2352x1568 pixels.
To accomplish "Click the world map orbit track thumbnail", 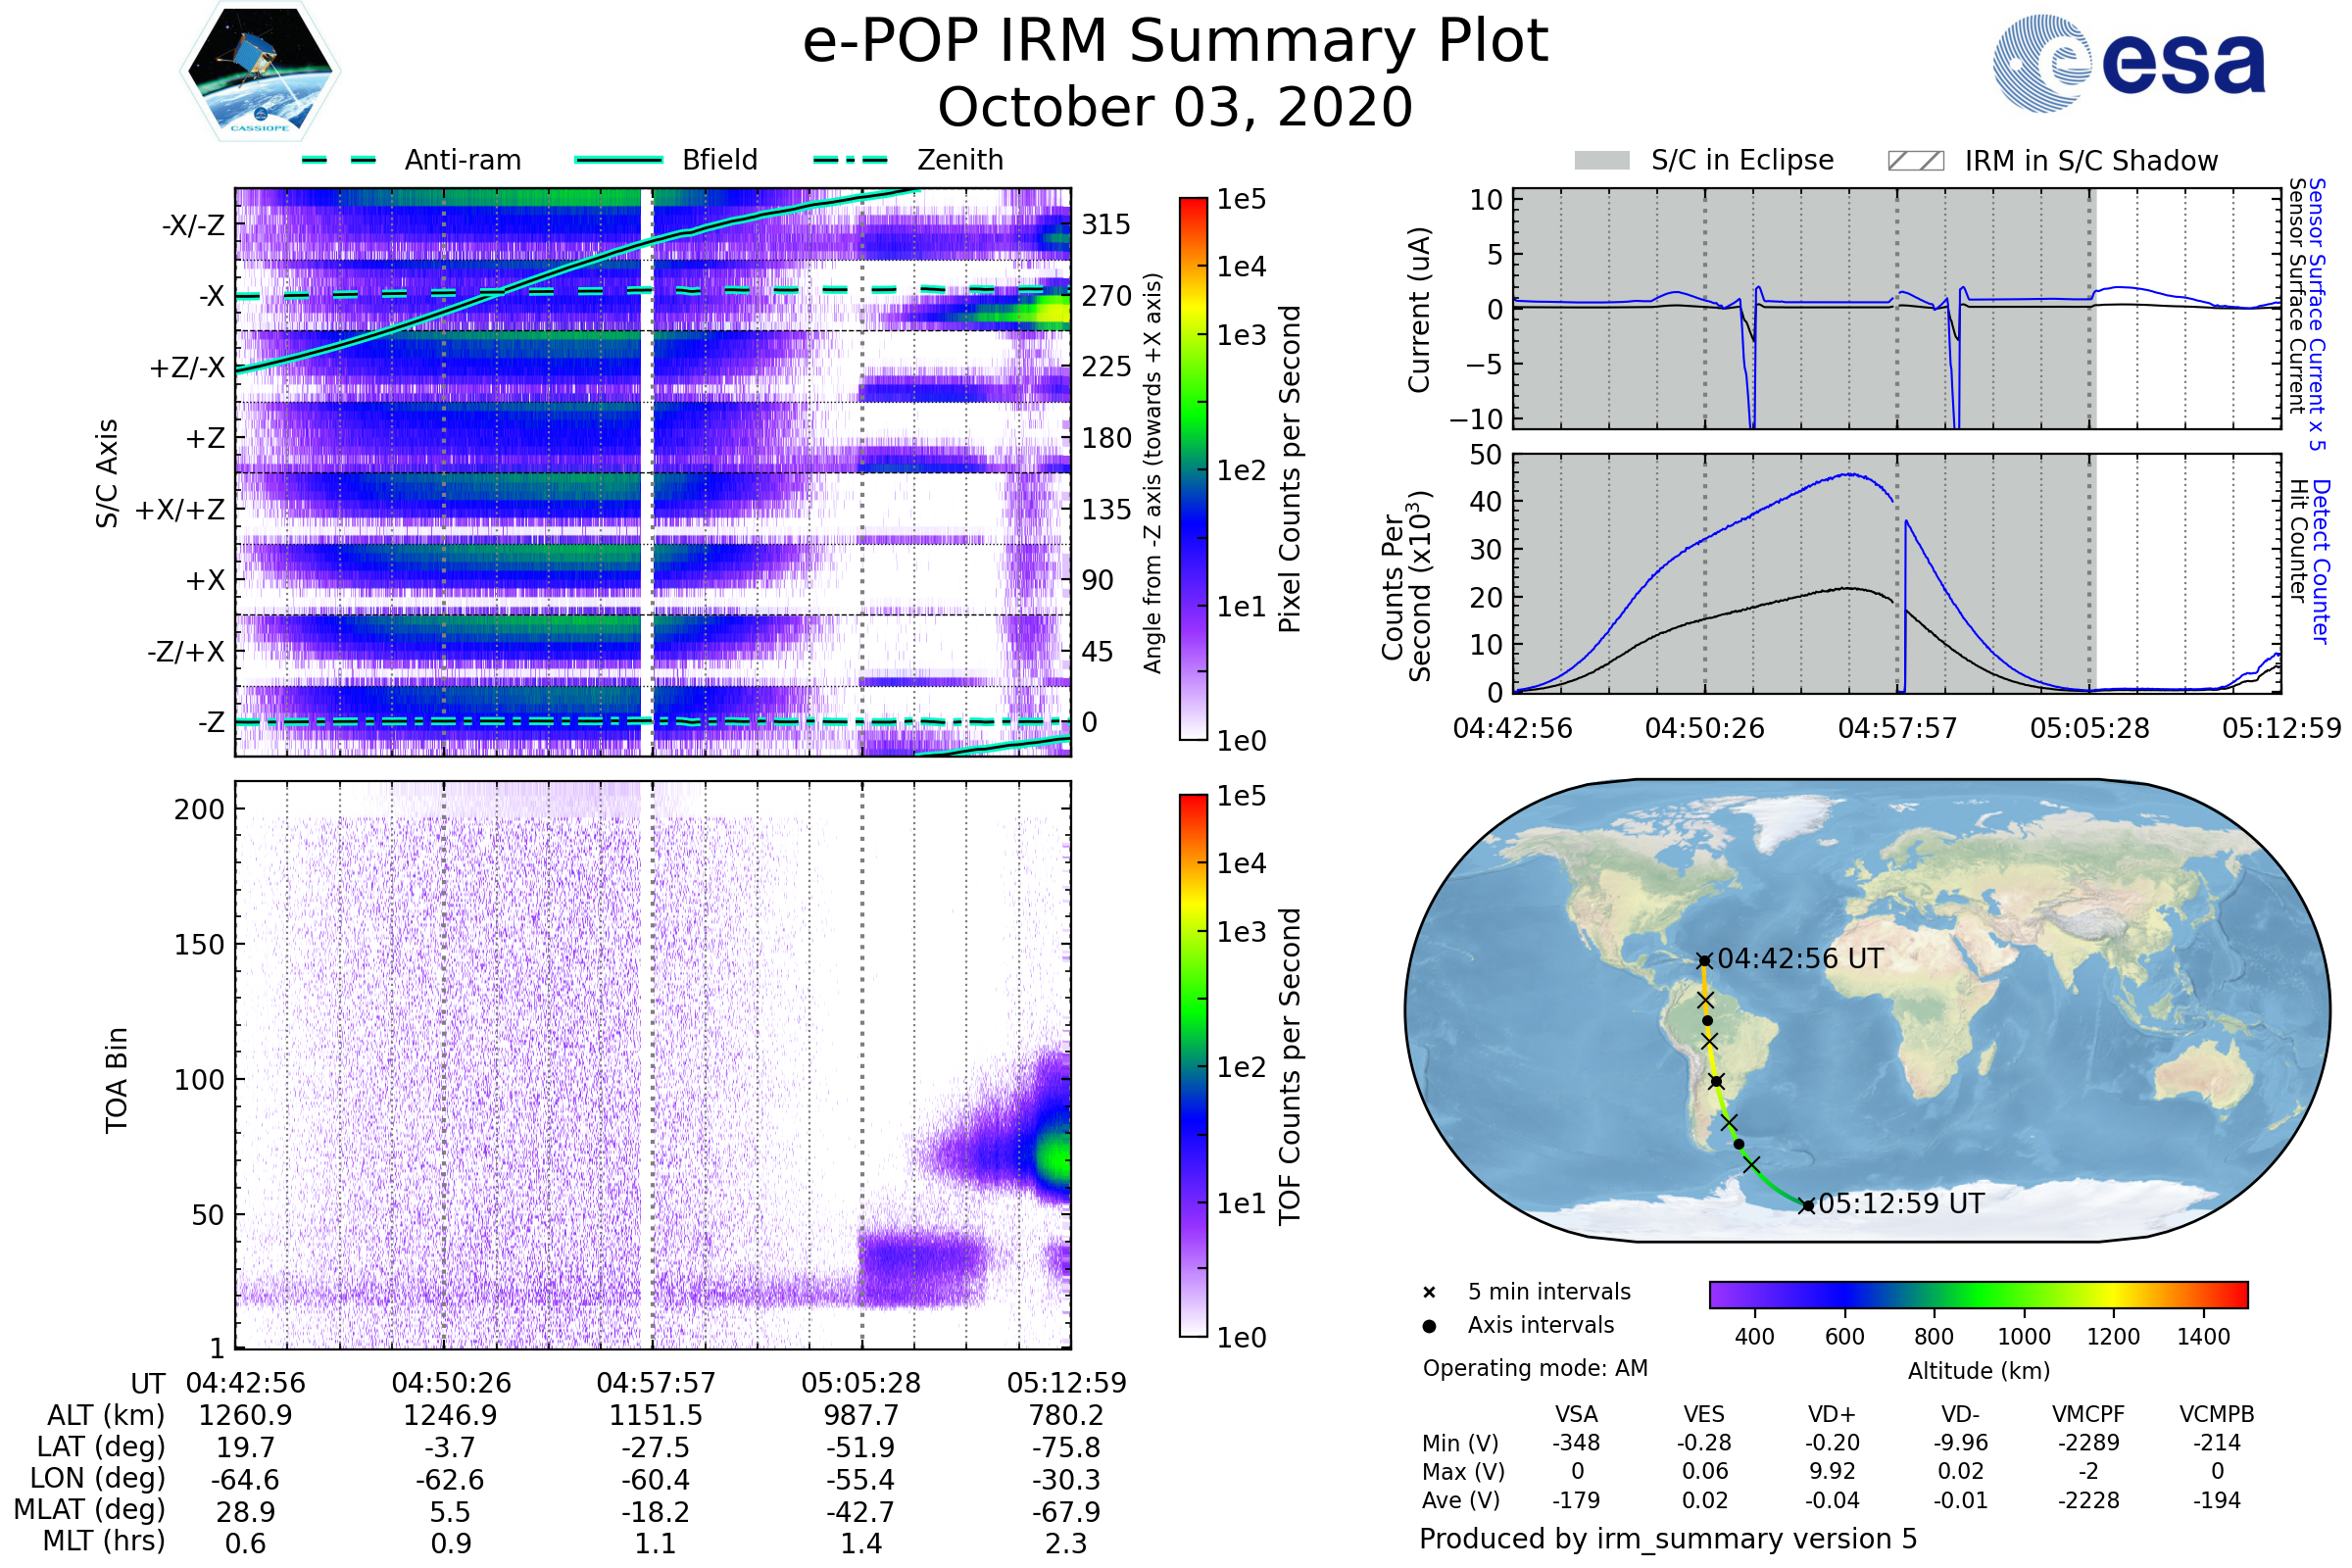I will pos(1866,1010).
